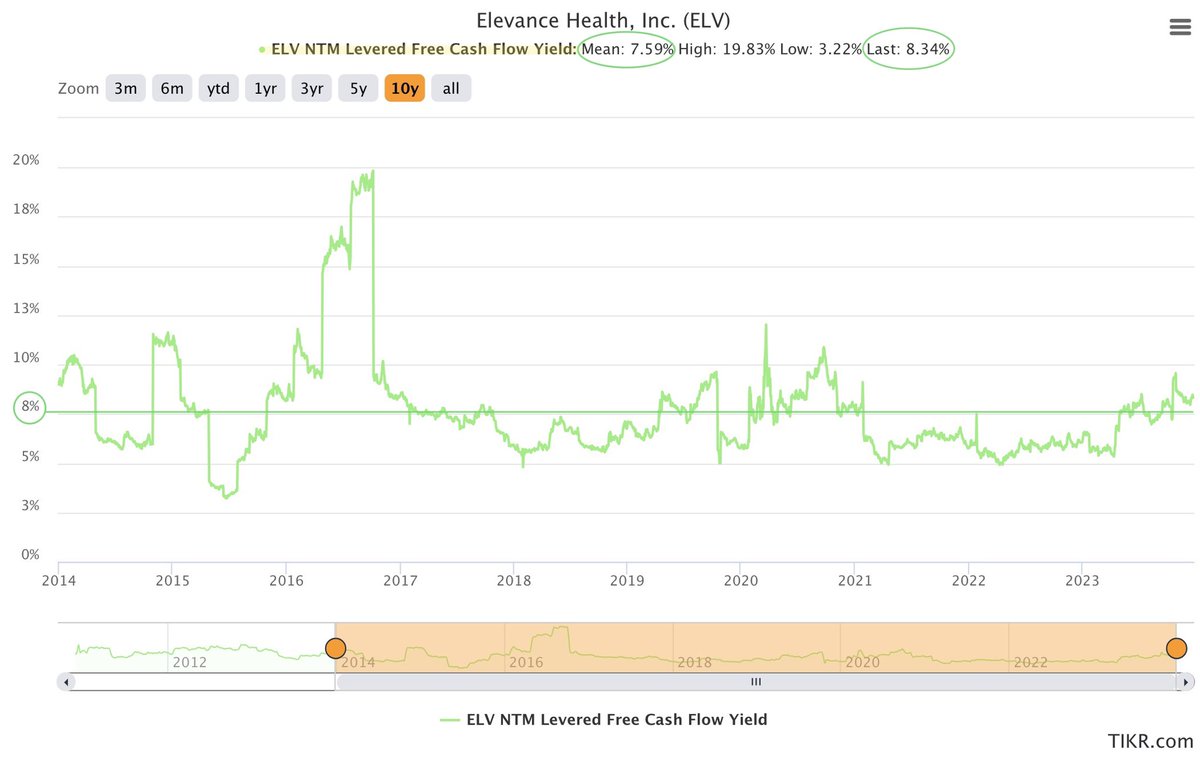
Task: Click the navigator scrollbar left arrow
Action: tap(66, 682)
